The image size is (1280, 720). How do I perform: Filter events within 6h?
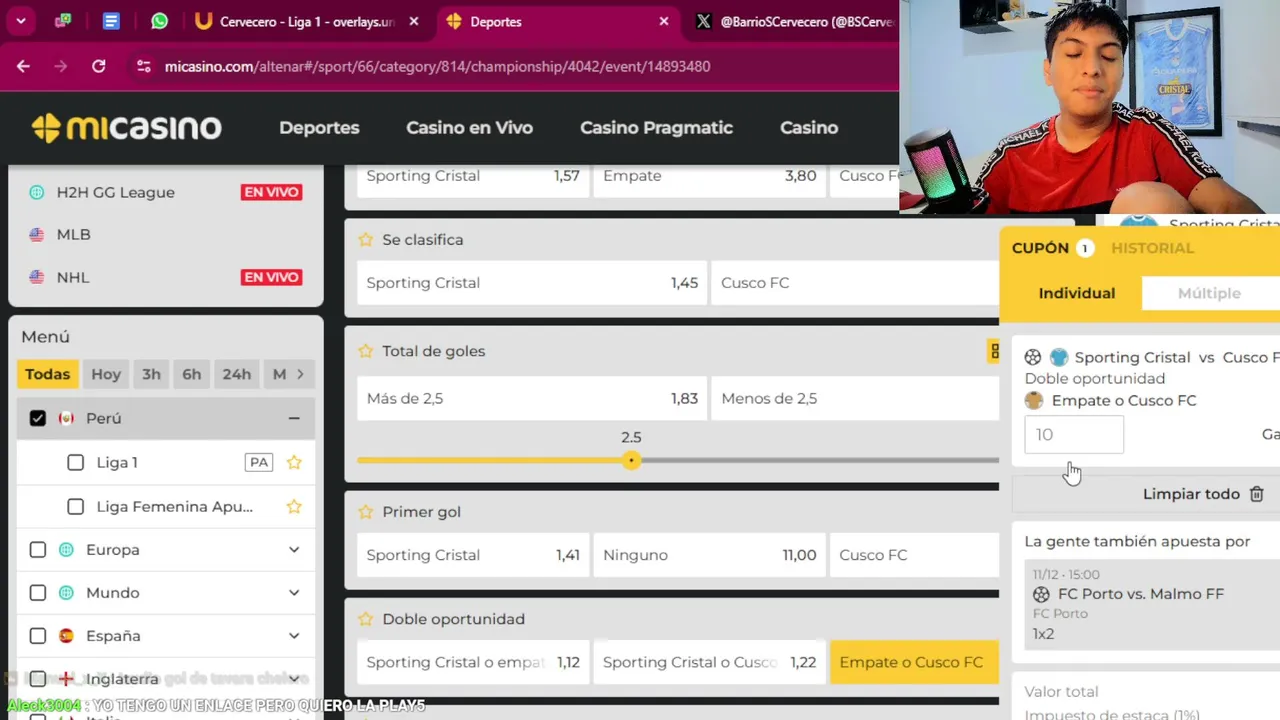pos(191,374)
